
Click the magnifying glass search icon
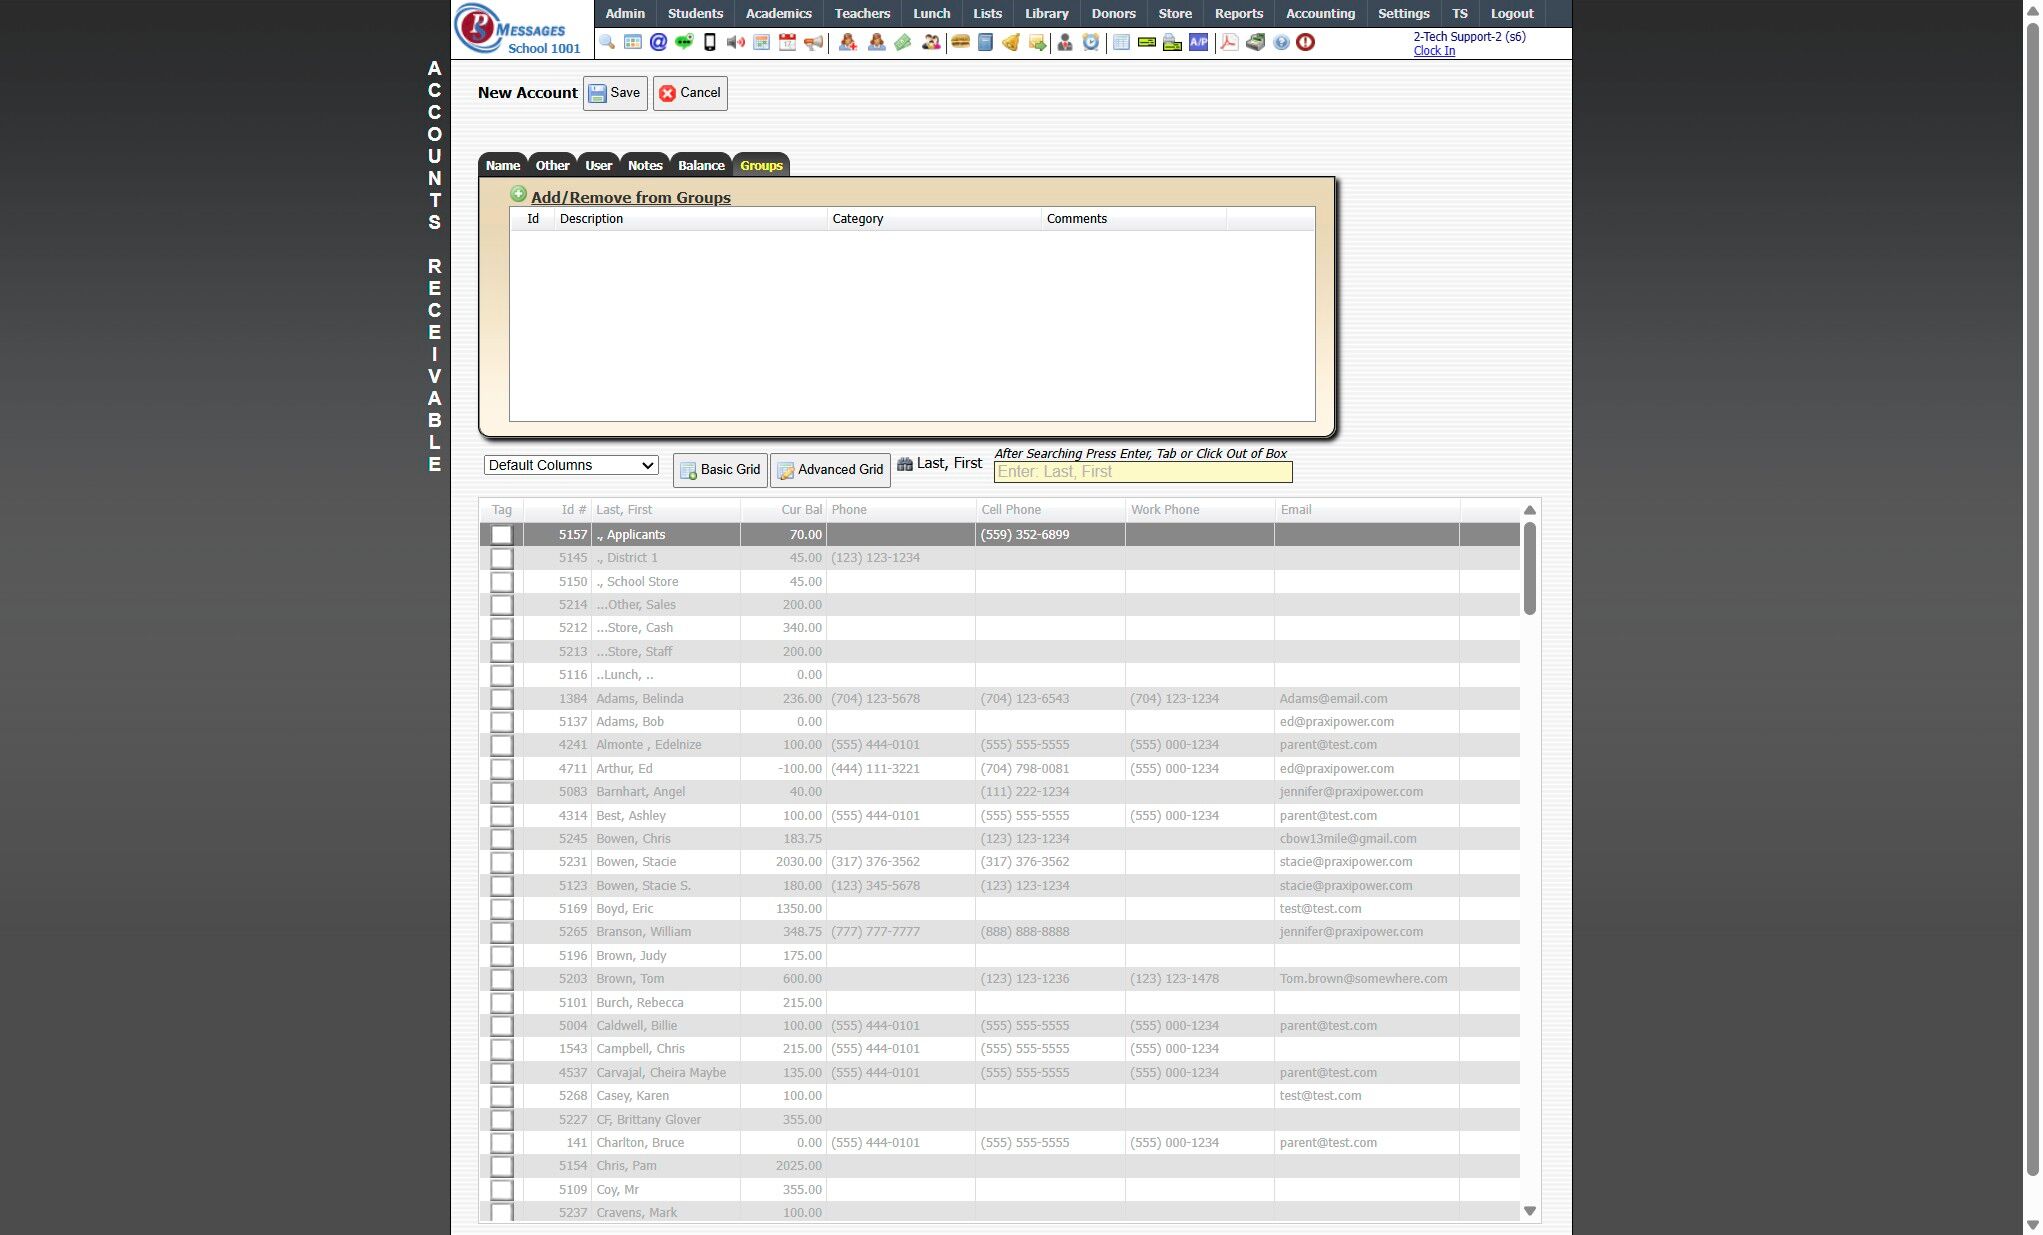click(607, 42)
